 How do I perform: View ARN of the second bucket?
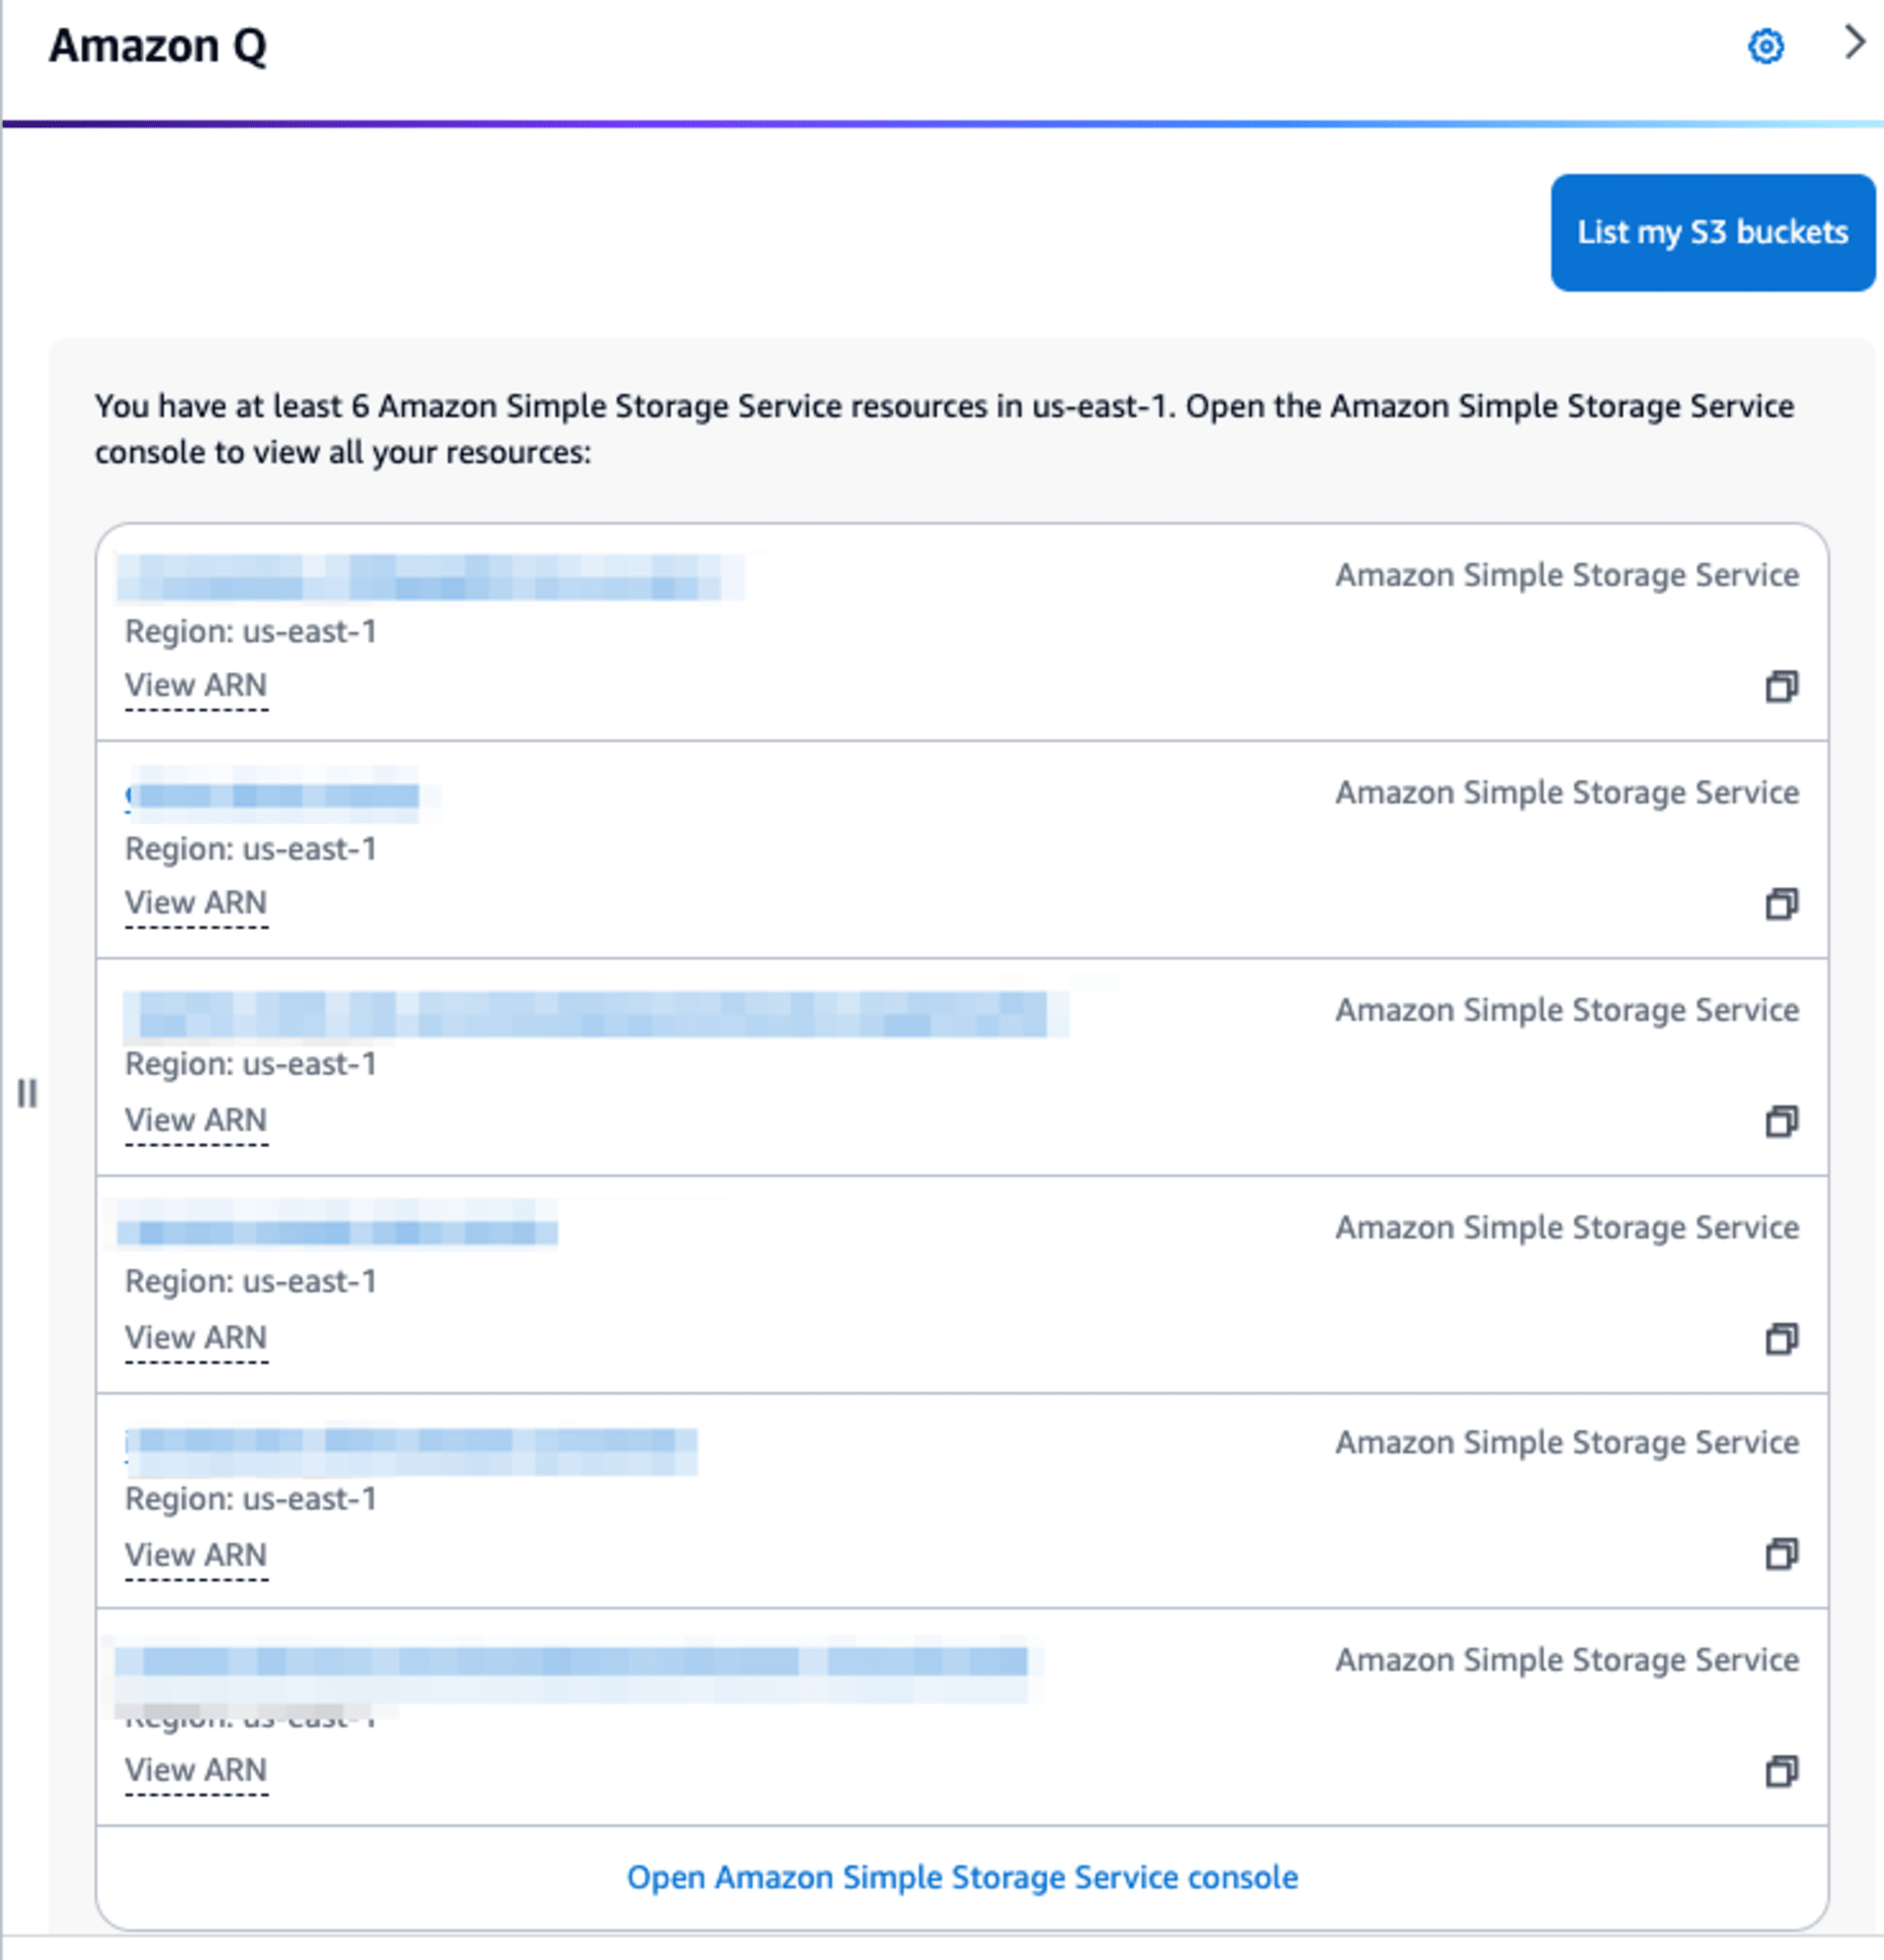(196, 903)
